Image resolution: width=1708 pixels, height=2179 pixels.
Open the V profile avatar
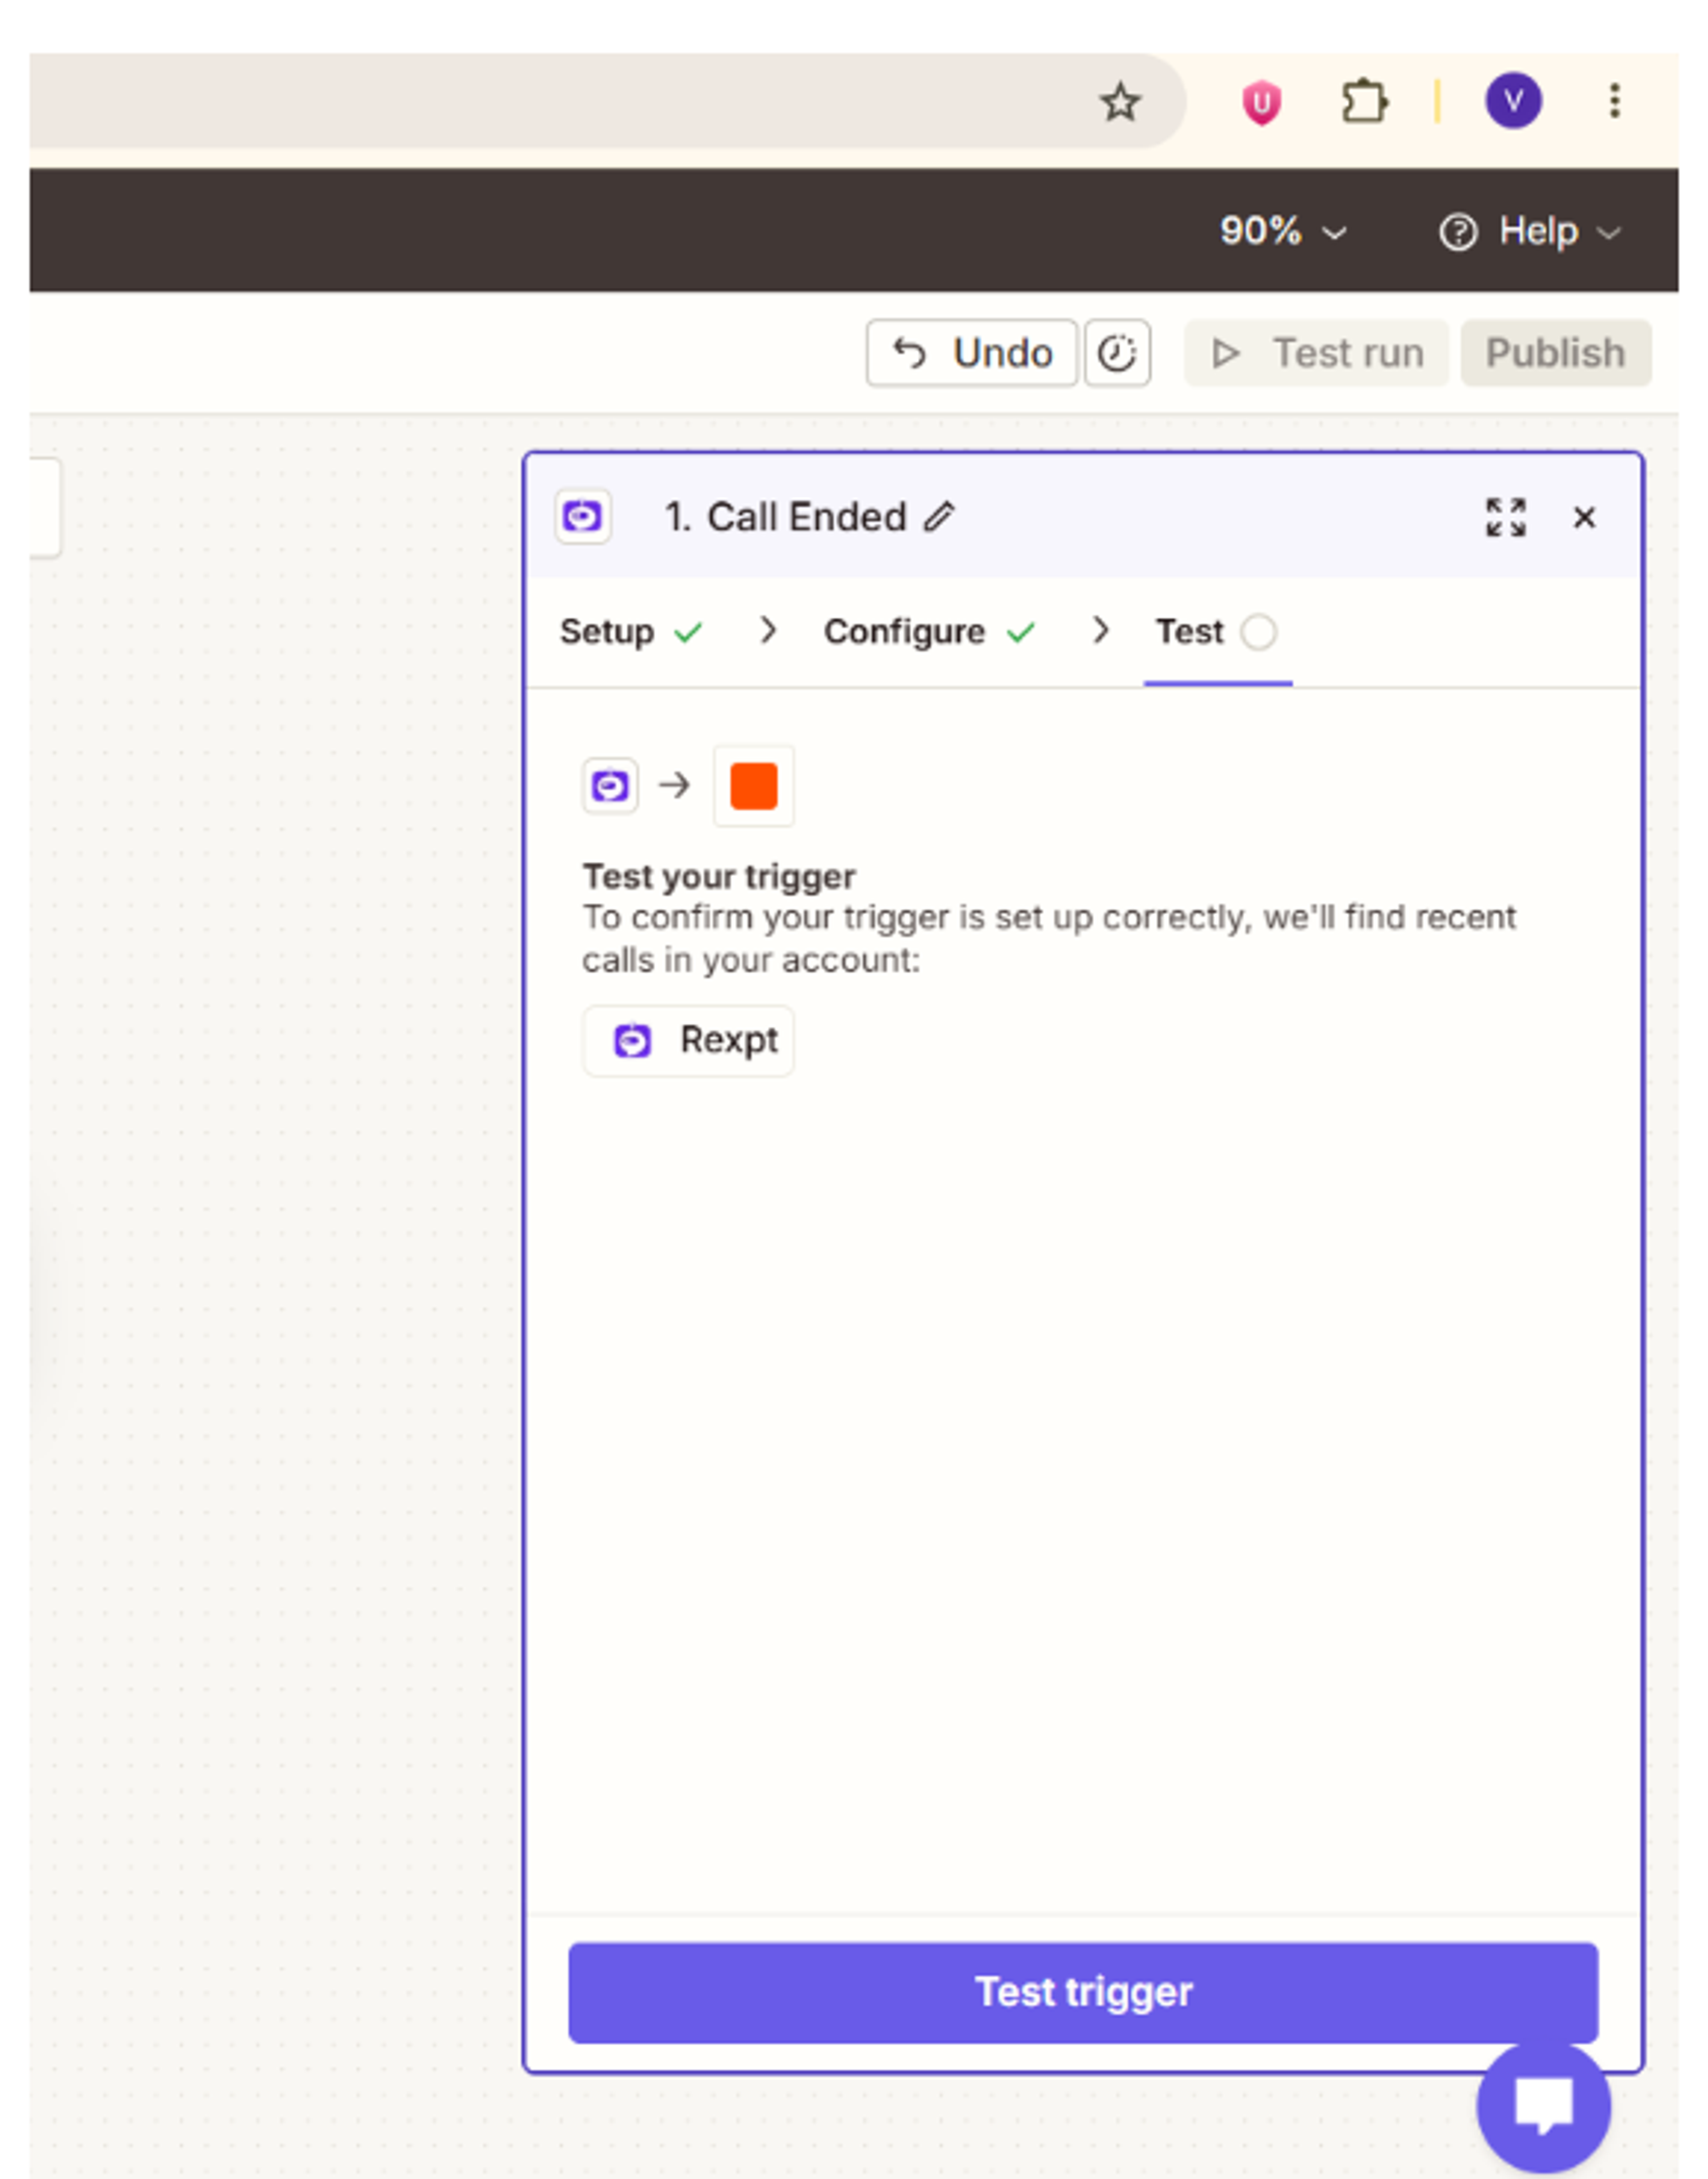[x=1513, y=100]
